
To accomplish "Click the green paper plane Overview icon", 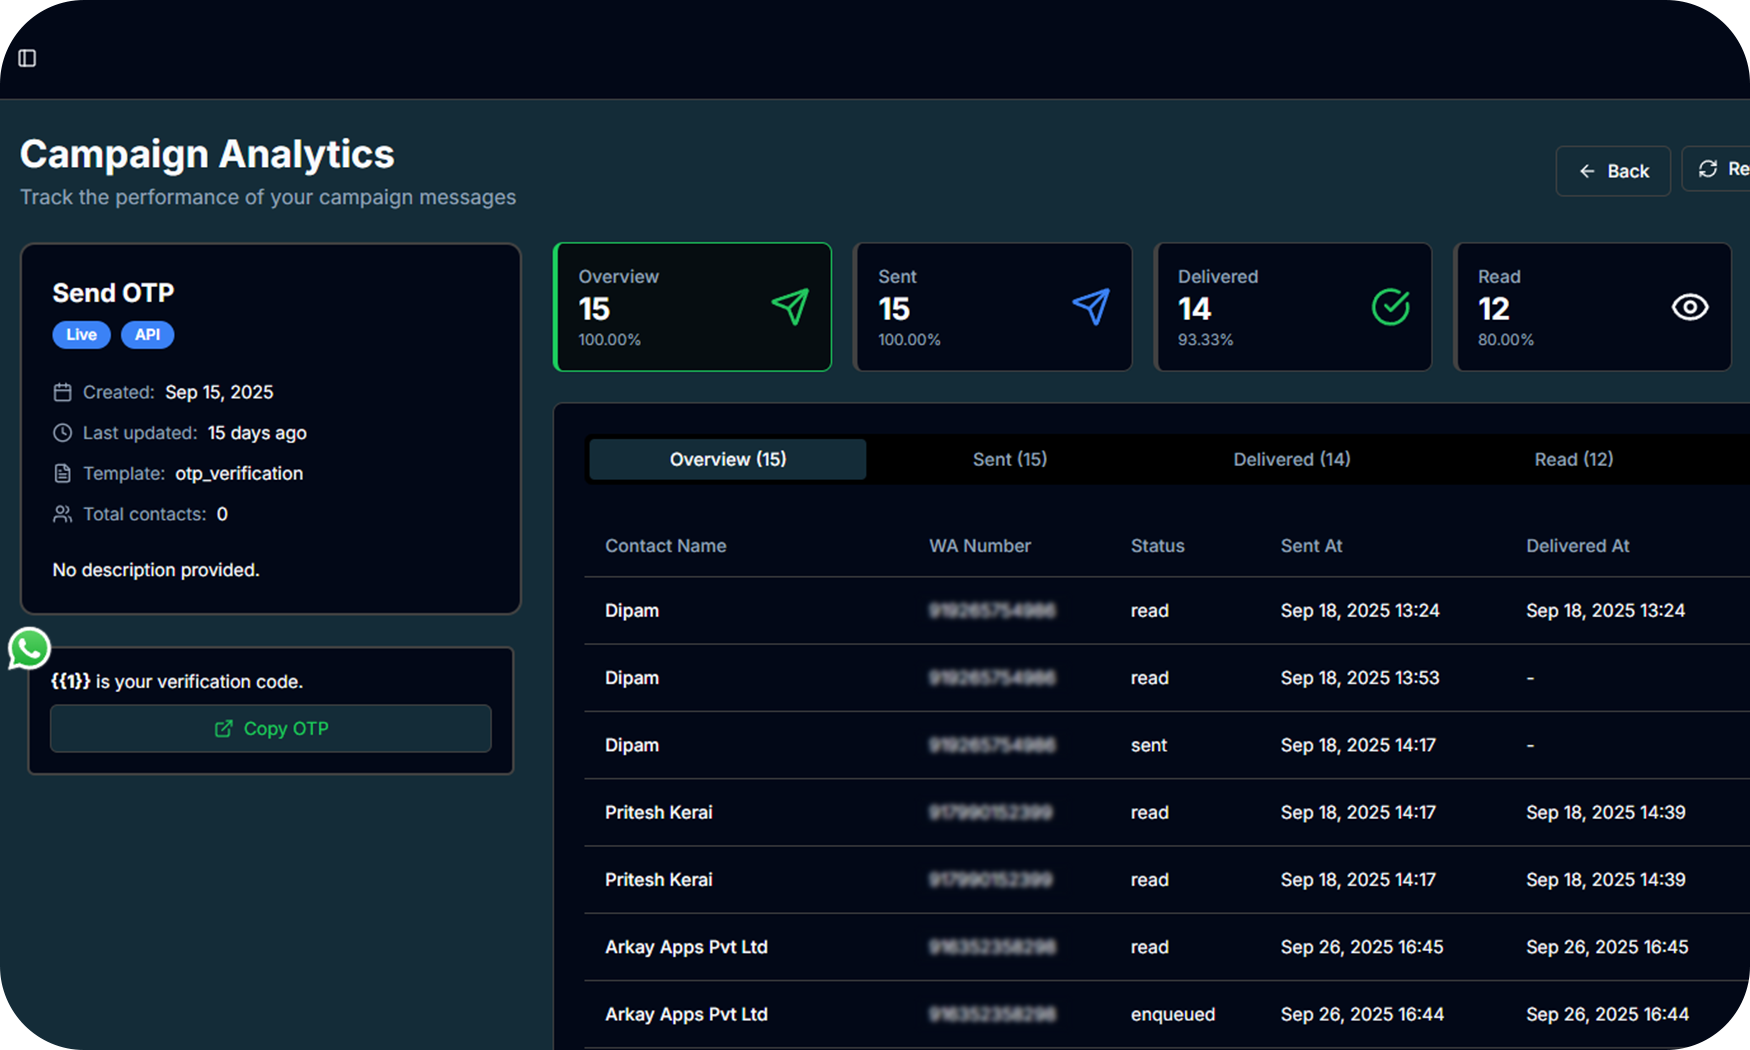I will tap(790, 307).
